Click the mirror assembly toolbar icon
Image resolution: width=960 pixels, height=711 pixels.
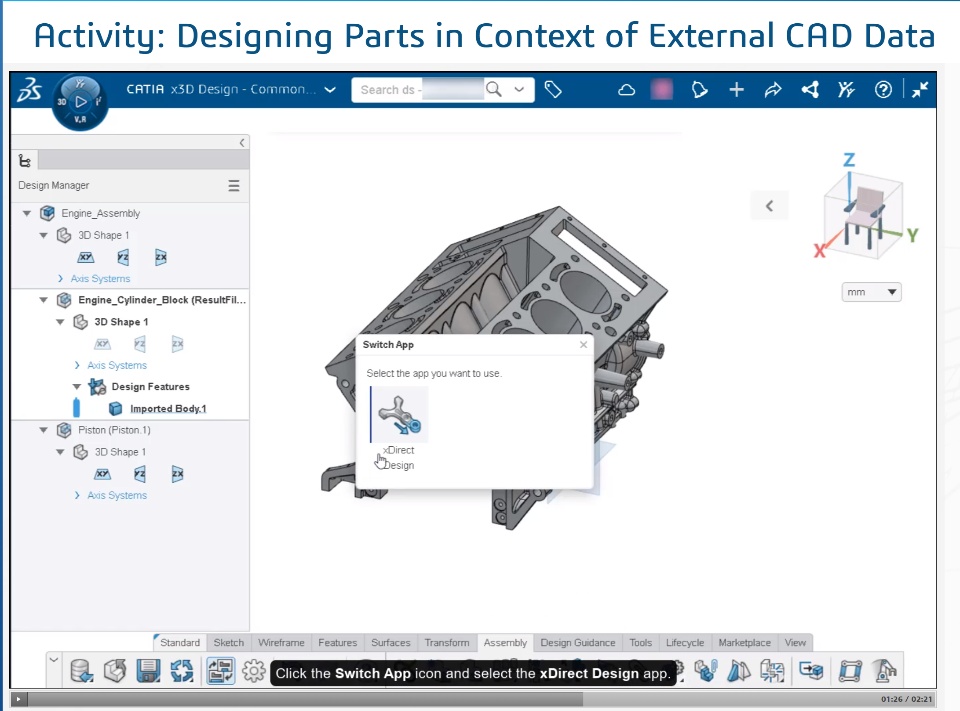pyautogui.click(x=739, y=671)
